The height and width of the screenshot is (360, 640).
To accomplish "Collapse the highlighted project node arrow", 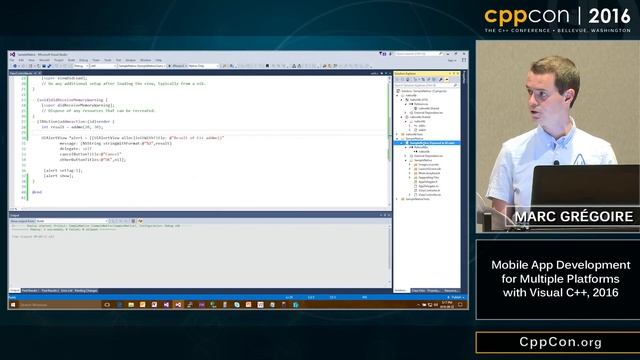I will pyautogui.click(x=402, y=143).
